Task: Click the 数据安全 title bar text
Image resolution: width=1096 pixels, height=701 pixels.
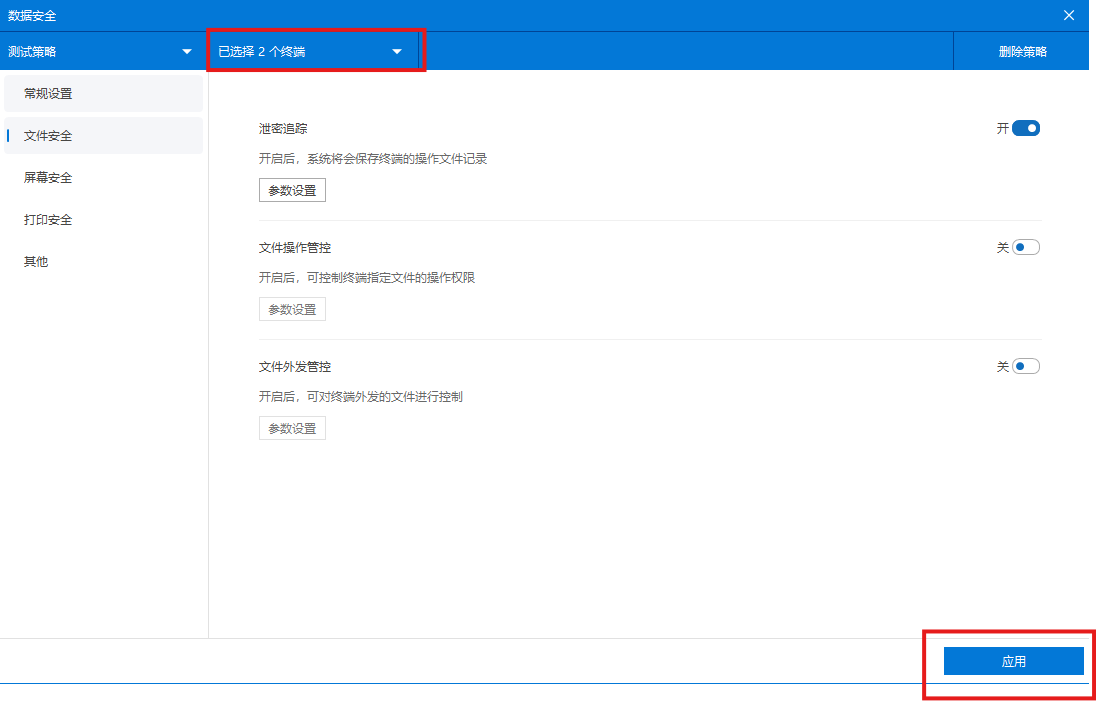Action: (x=34, y=15)
